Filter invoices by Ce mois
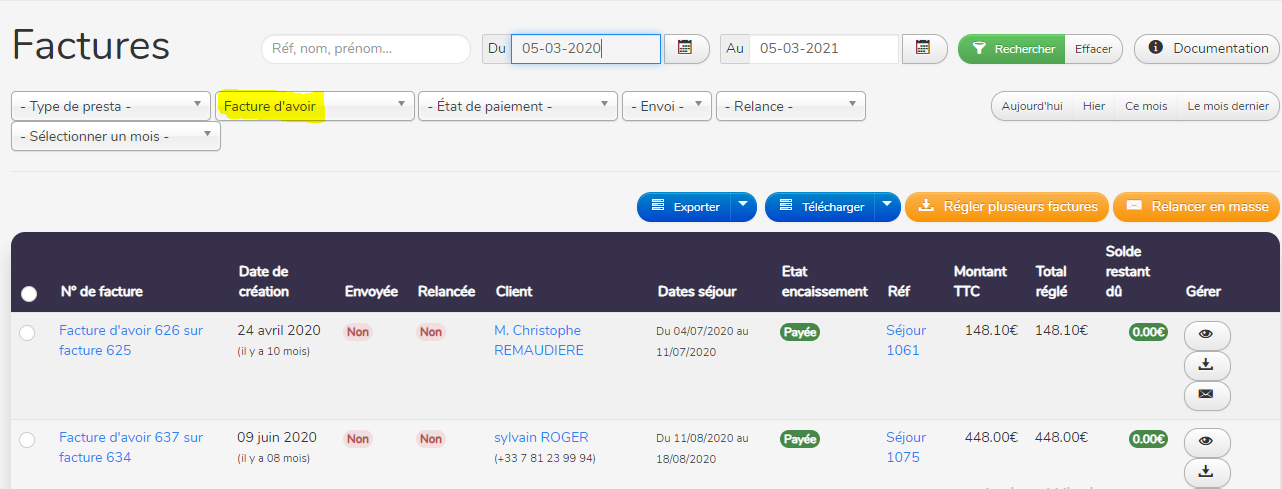1282x489 pixels. 1145,106
